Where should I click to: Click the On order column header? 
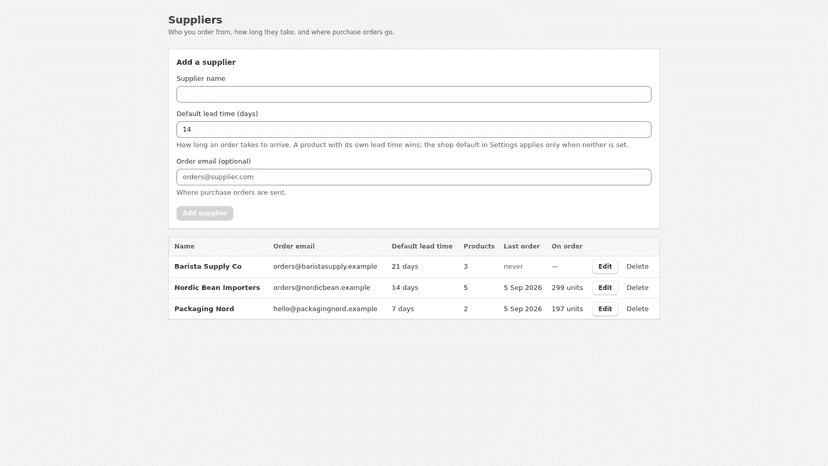pyautogui.click(x=567, y=246)
